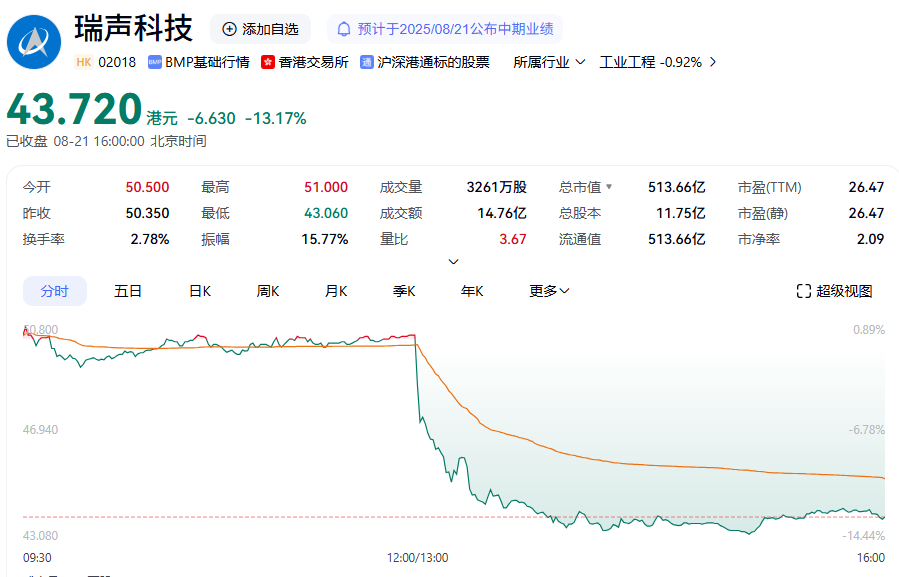
Task: Select the 分时 chart tab
Action: tap(54, 291)
